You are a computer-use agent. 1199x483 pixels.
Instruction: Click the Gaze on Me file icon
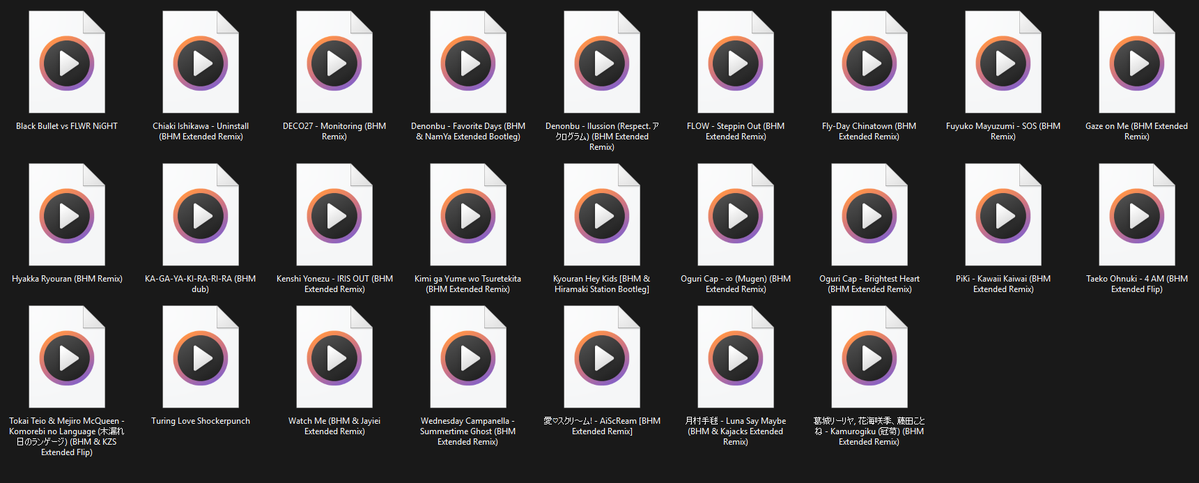[x=1137, y=62]
